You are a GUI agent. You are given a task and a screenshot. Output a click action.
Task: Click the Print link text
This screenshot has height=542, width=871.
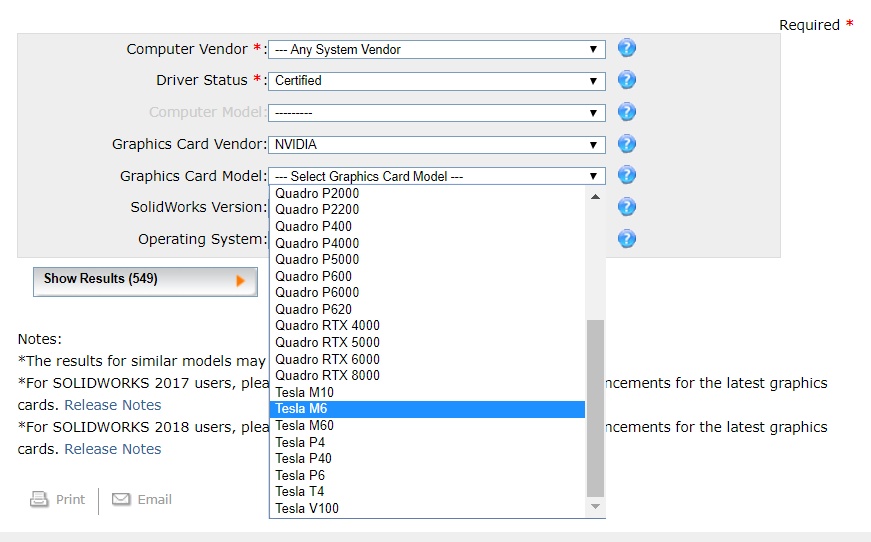[71, 499]
